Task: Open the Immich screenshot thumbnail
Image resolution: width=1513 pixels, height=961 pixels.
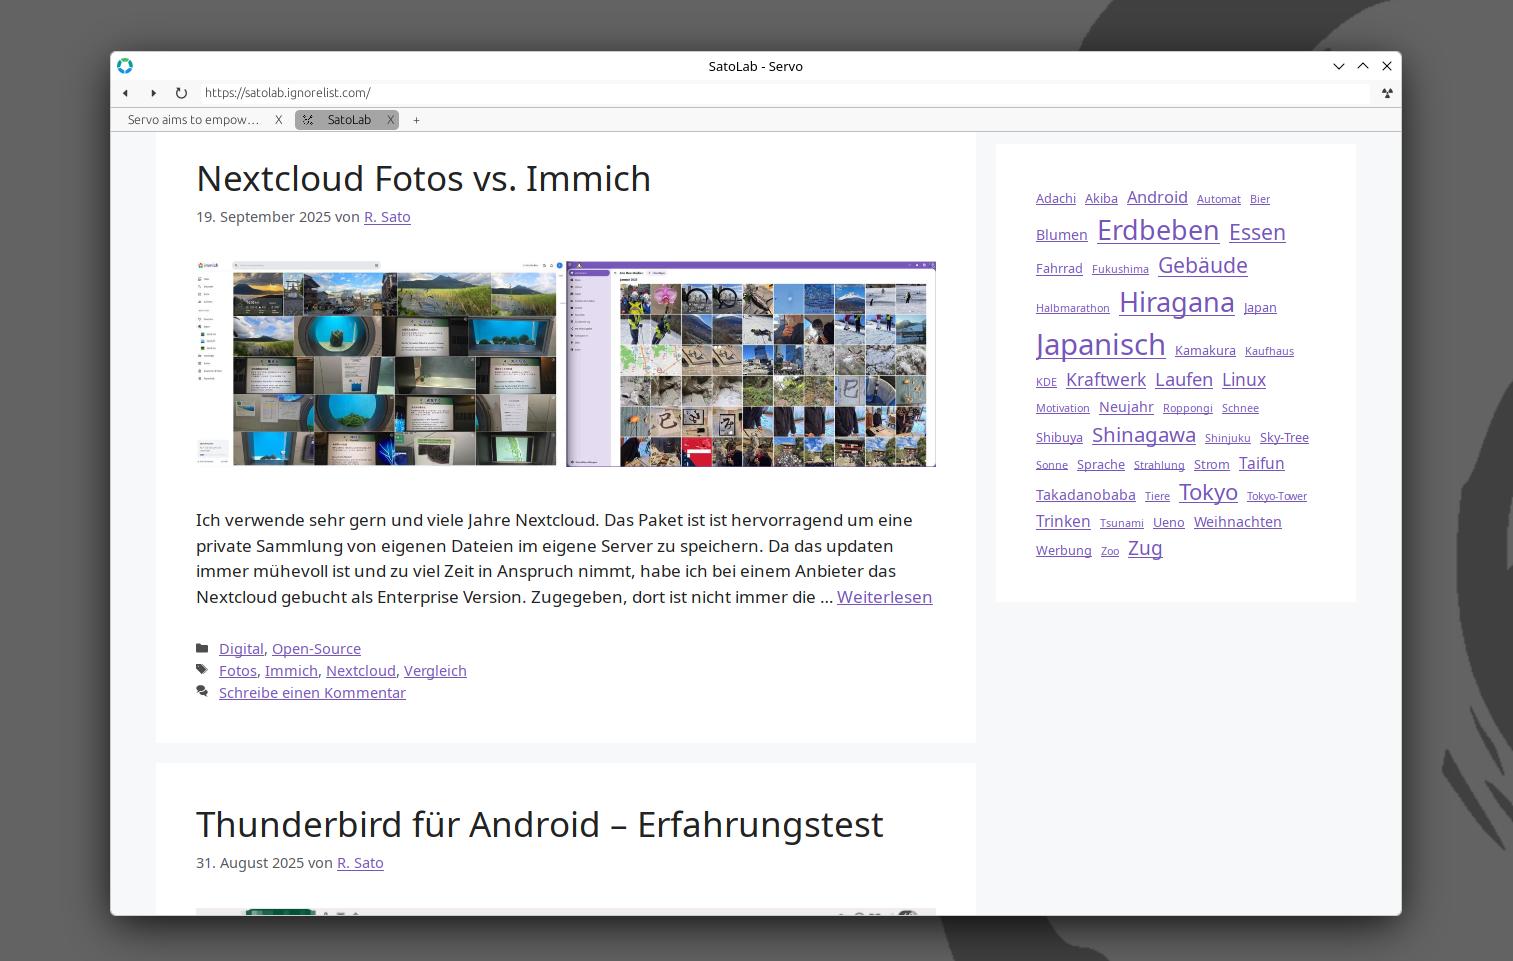Action: pyautogui.click(x=378, y=364)
